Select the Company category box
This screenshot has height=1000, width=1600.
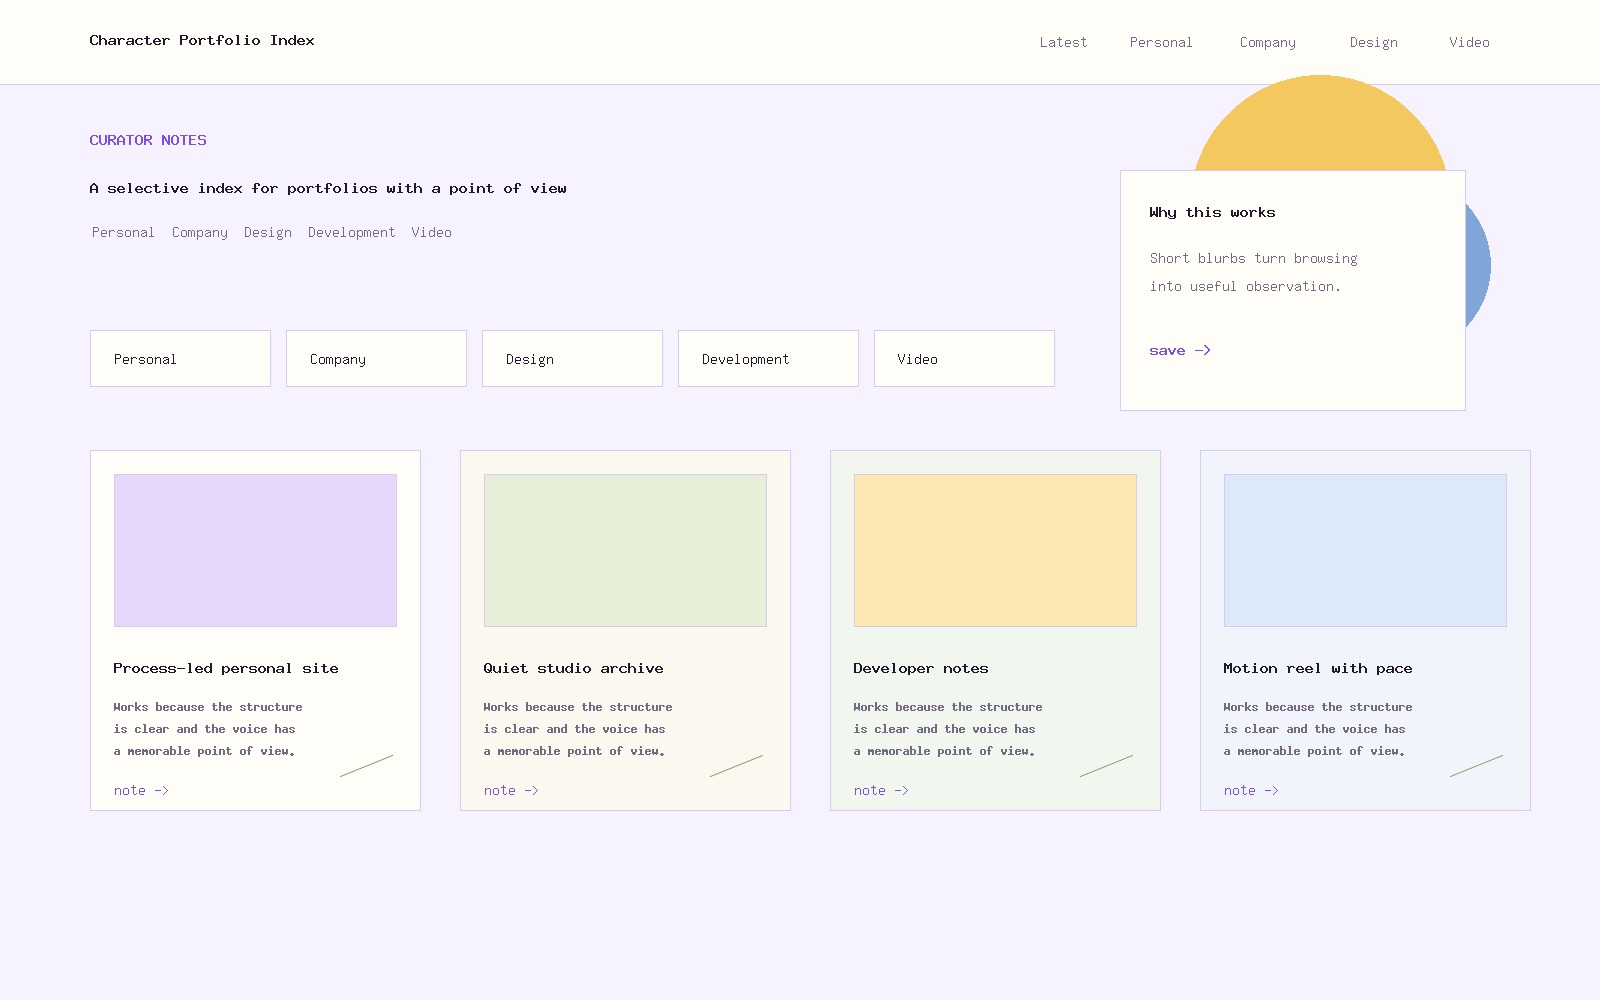376,359
